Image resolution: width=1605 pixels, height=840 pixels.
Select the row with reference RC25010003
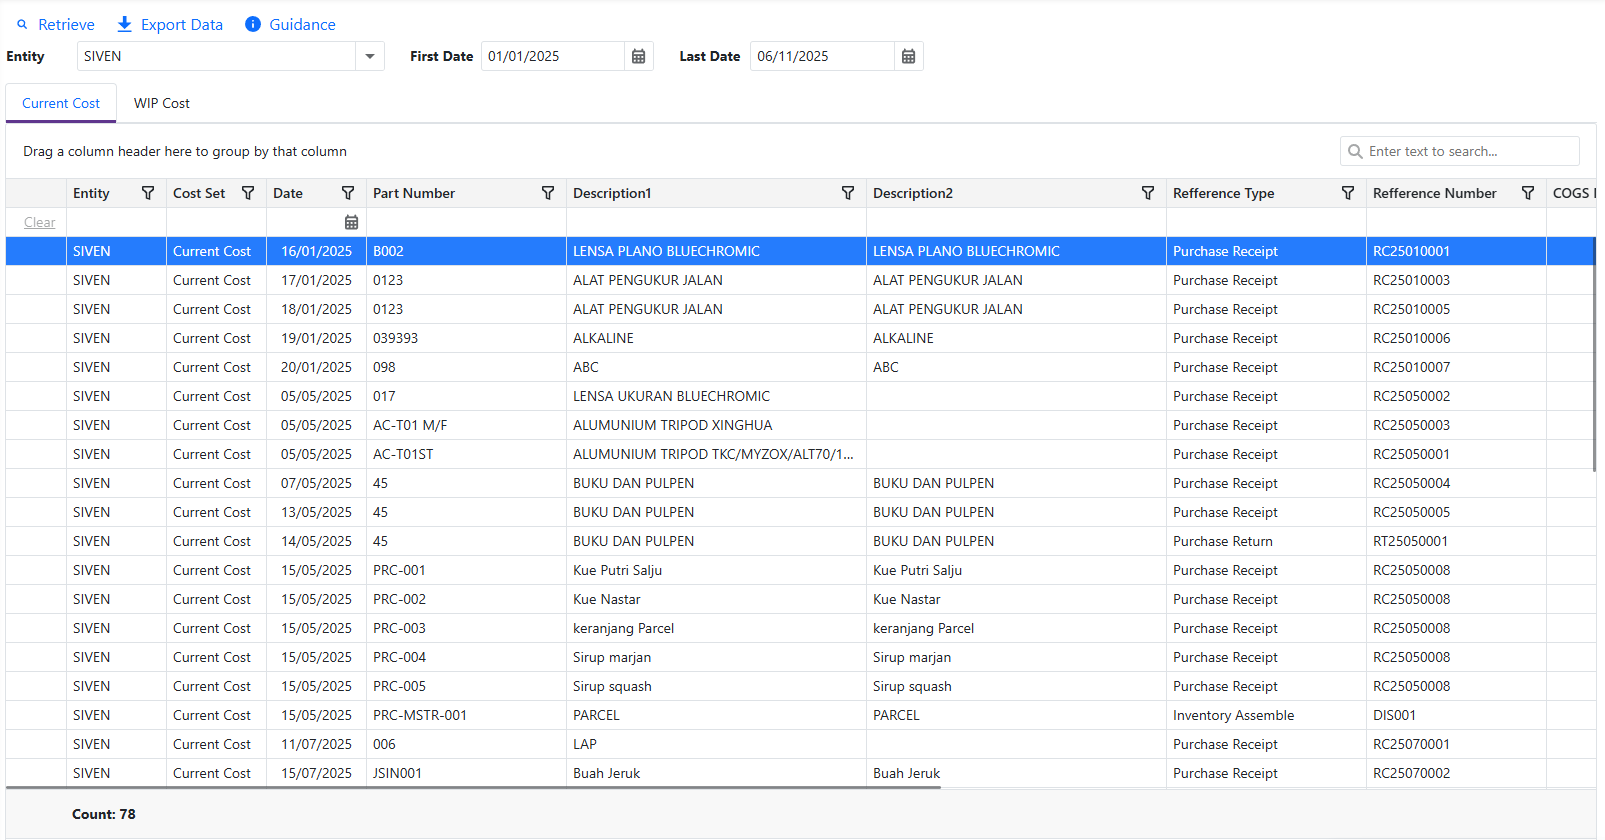click(x=800, y=280)
